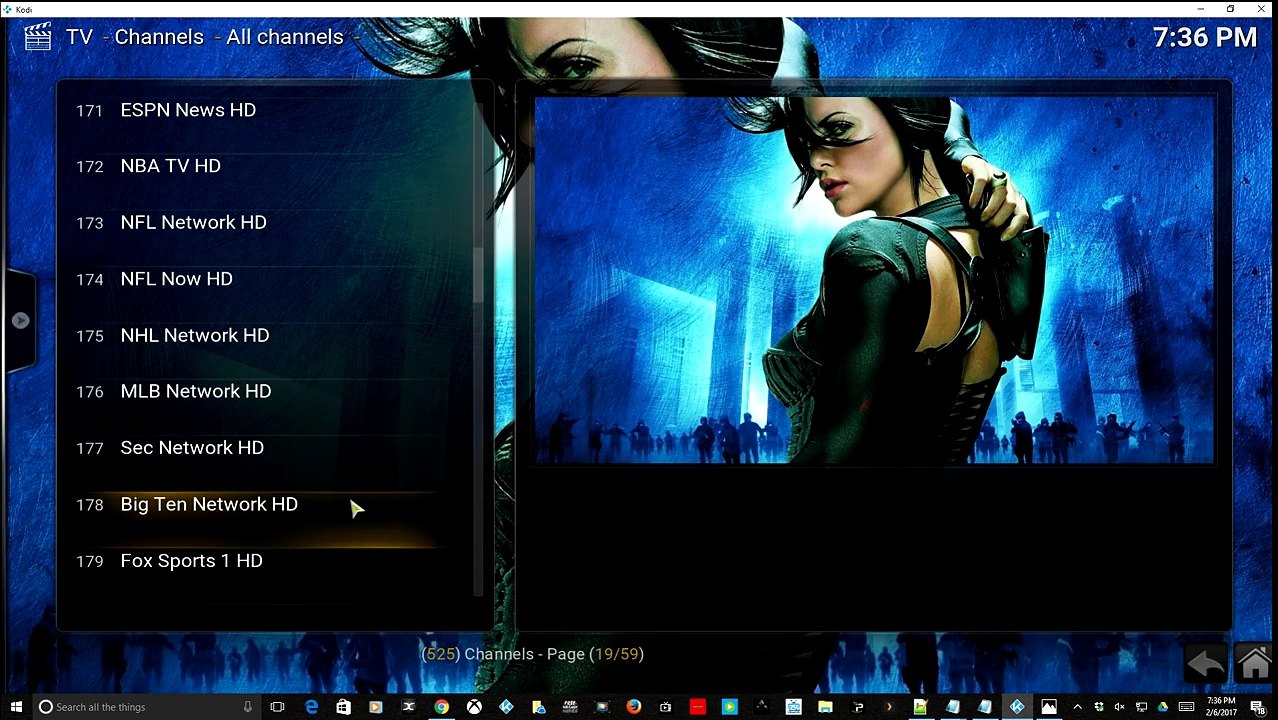This screenshot has width=1278, height=720.
Task: Open Google Chrome from taskbar
Action: 441,707
